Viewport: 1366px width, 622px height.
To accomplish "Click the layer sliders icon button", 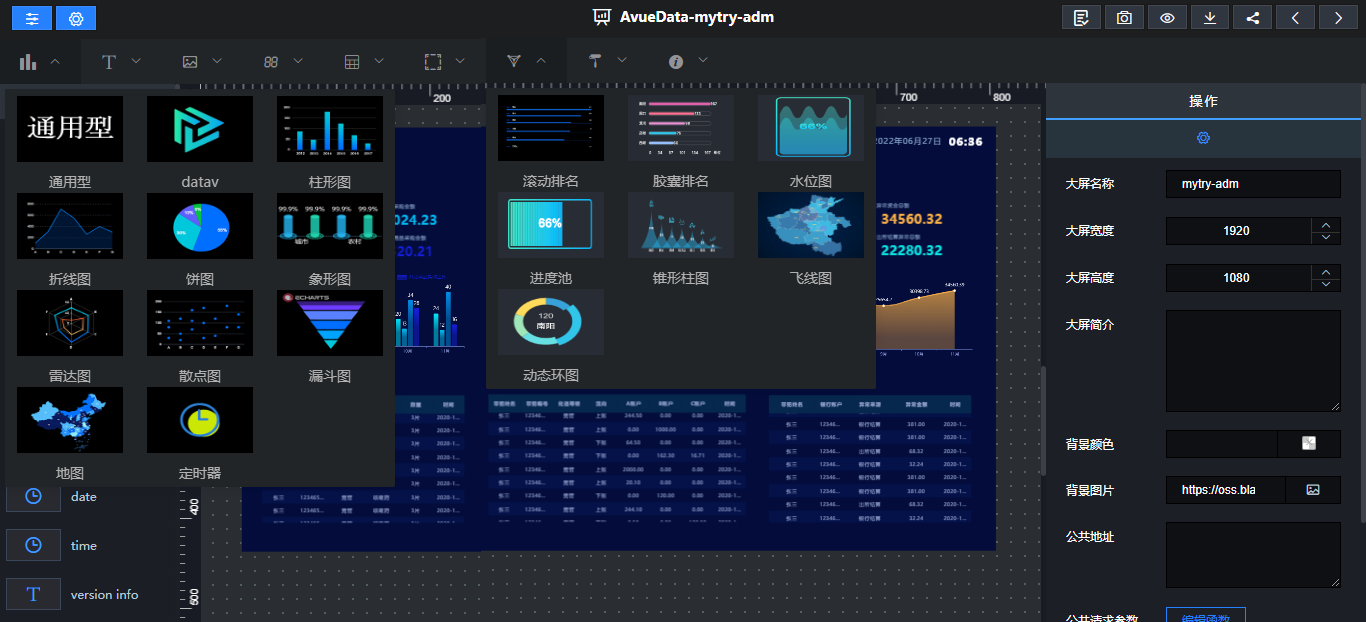I will 32,18.
